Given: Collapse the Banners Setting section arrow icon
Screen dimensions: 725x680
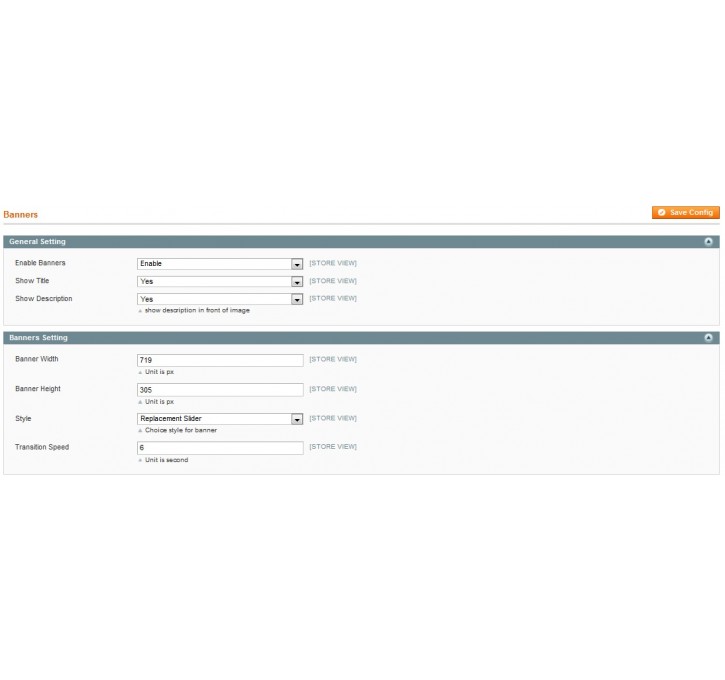Looking at the screenshot, I should 709,339.
